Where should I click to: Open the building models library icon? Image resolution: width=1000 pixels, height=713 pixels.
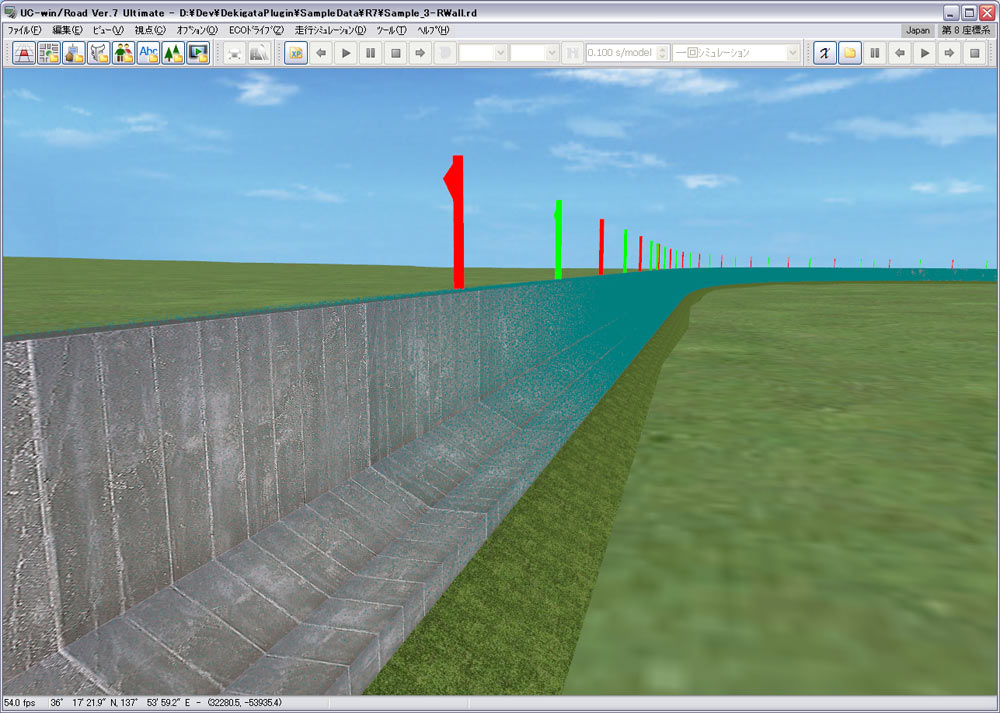pos(73,53)
